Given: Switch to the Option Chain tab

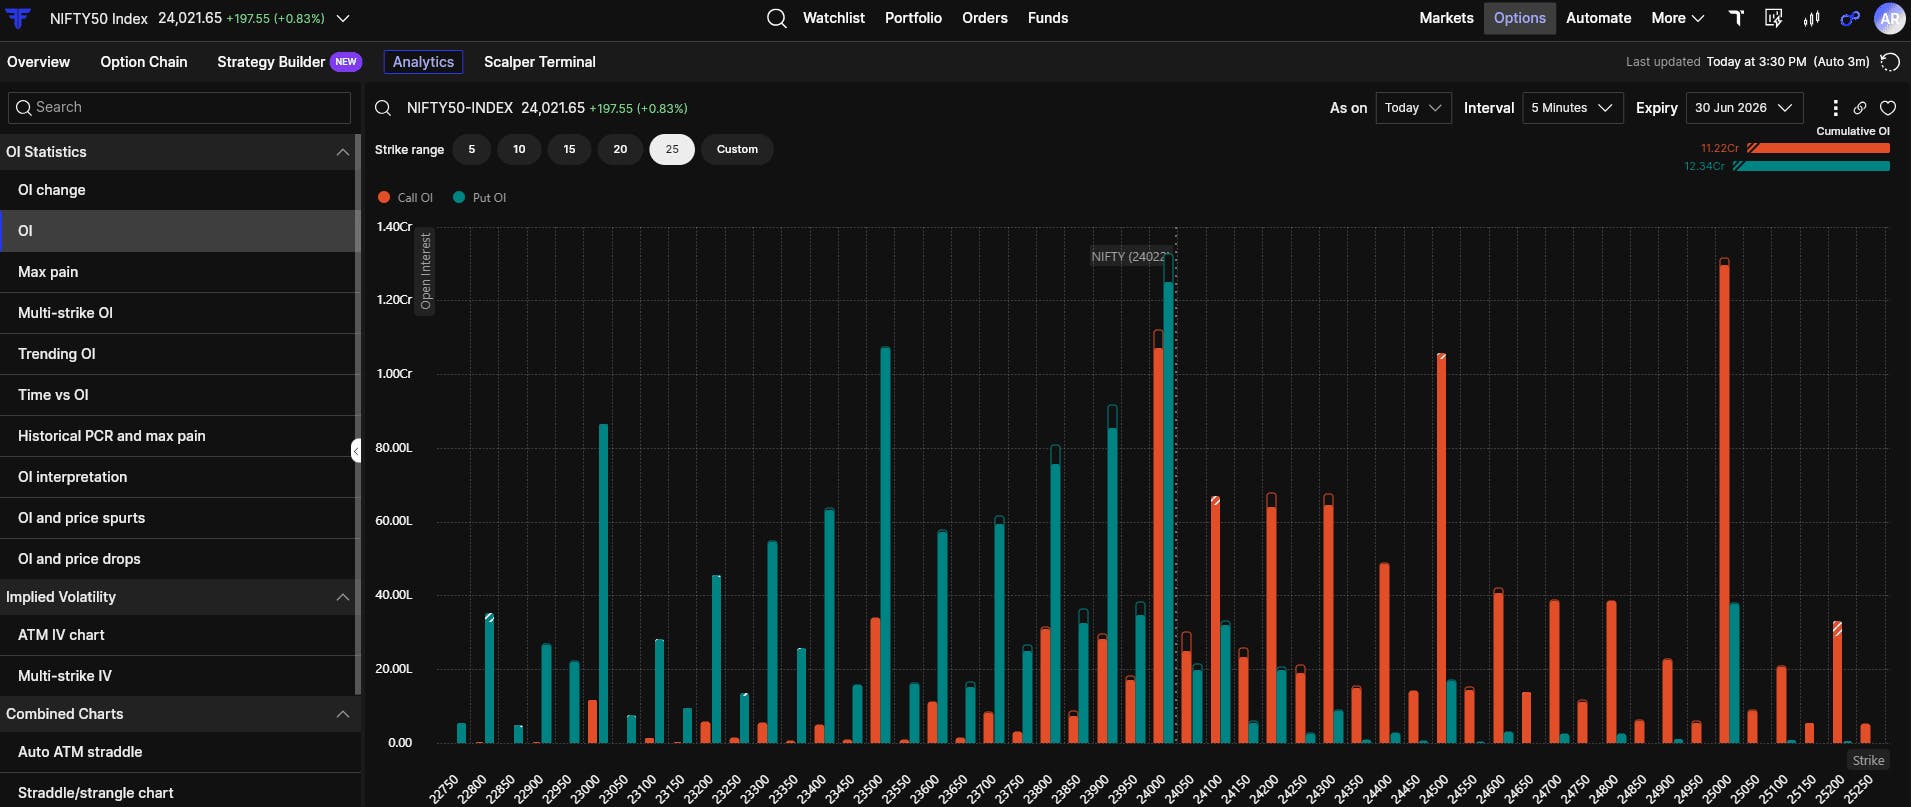Looking at the screenshot, I should 143,62.
